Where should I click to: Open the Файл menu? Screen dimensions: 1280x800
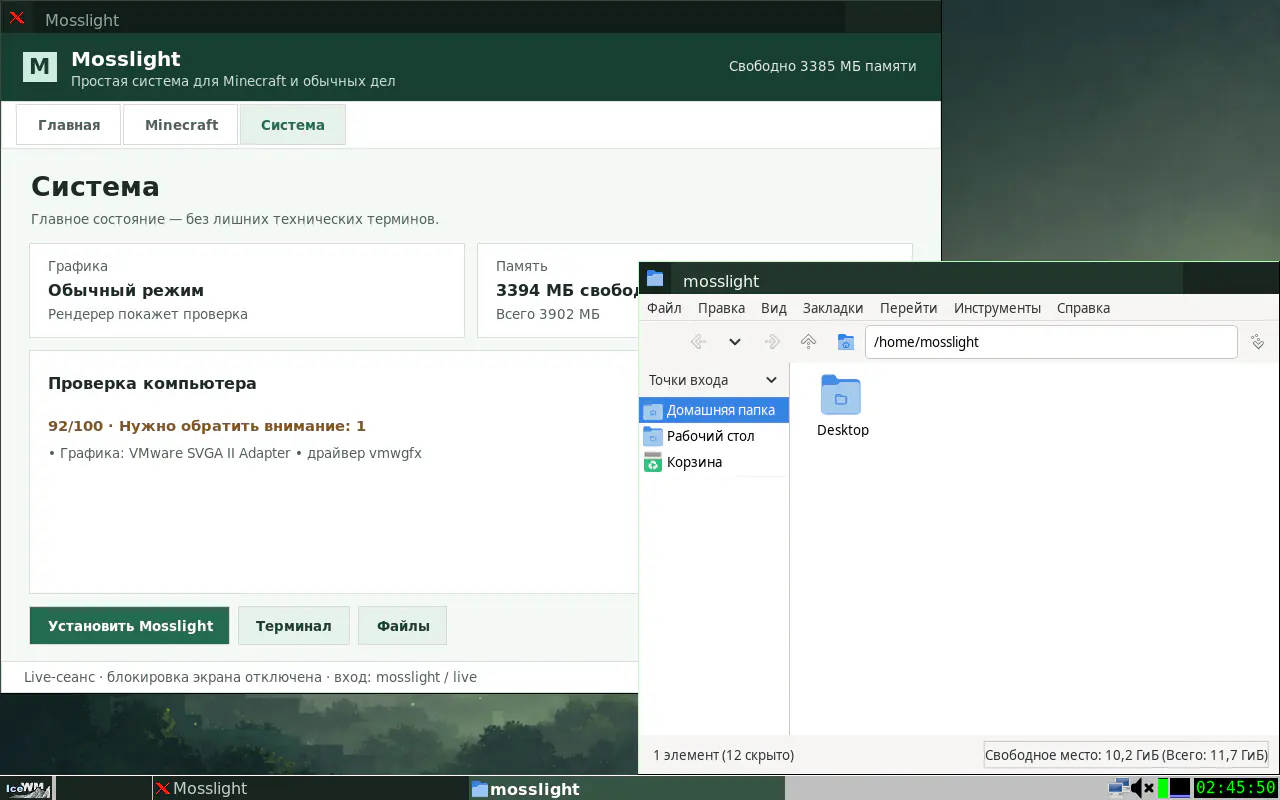[664, 308]
